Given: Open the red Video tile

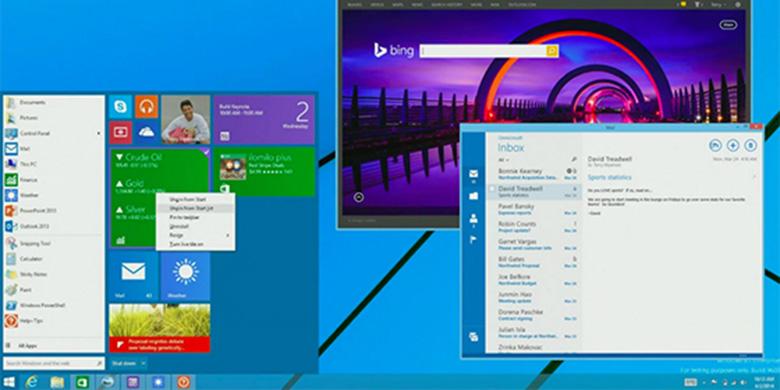Looking at the screenshot, I should click(x=120, y=132).
